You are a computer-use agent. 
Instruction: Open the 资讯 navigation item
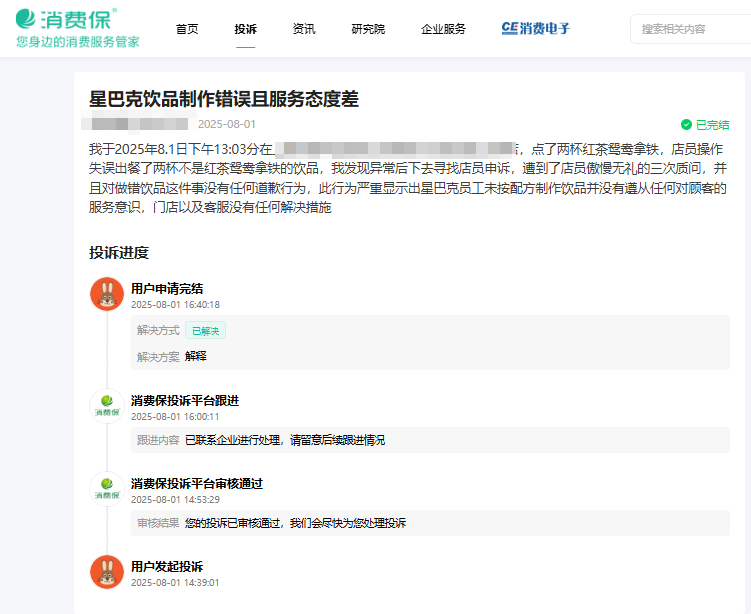(x=304, y=29)
